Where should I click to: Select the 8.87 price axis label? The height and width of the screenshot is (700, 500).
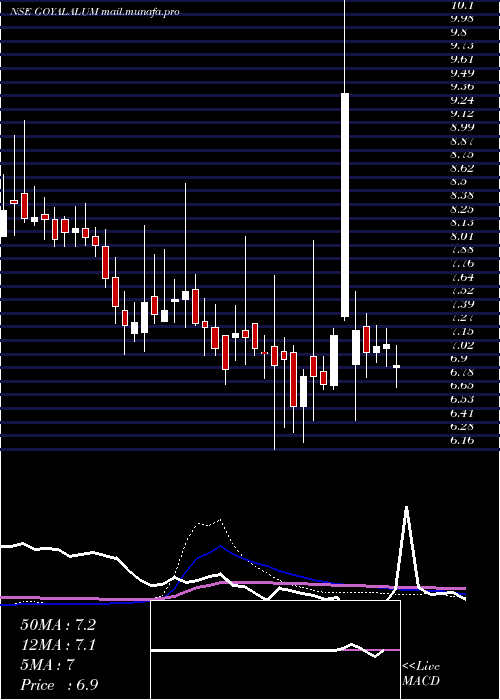[462, 142]
